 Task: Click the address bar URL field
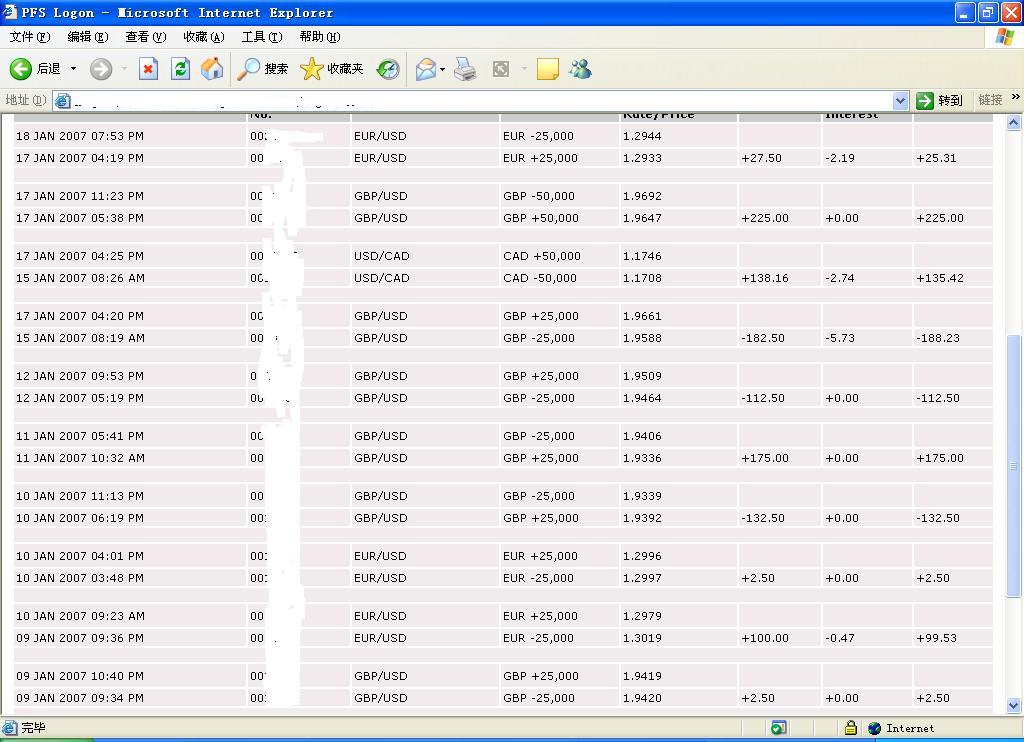pyautogui.click(x=480, y=100)
